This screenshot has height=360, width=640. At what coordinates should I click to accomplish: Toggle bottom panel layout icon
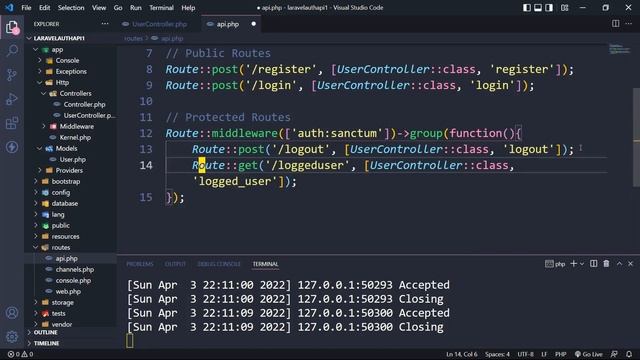[538, 8]
